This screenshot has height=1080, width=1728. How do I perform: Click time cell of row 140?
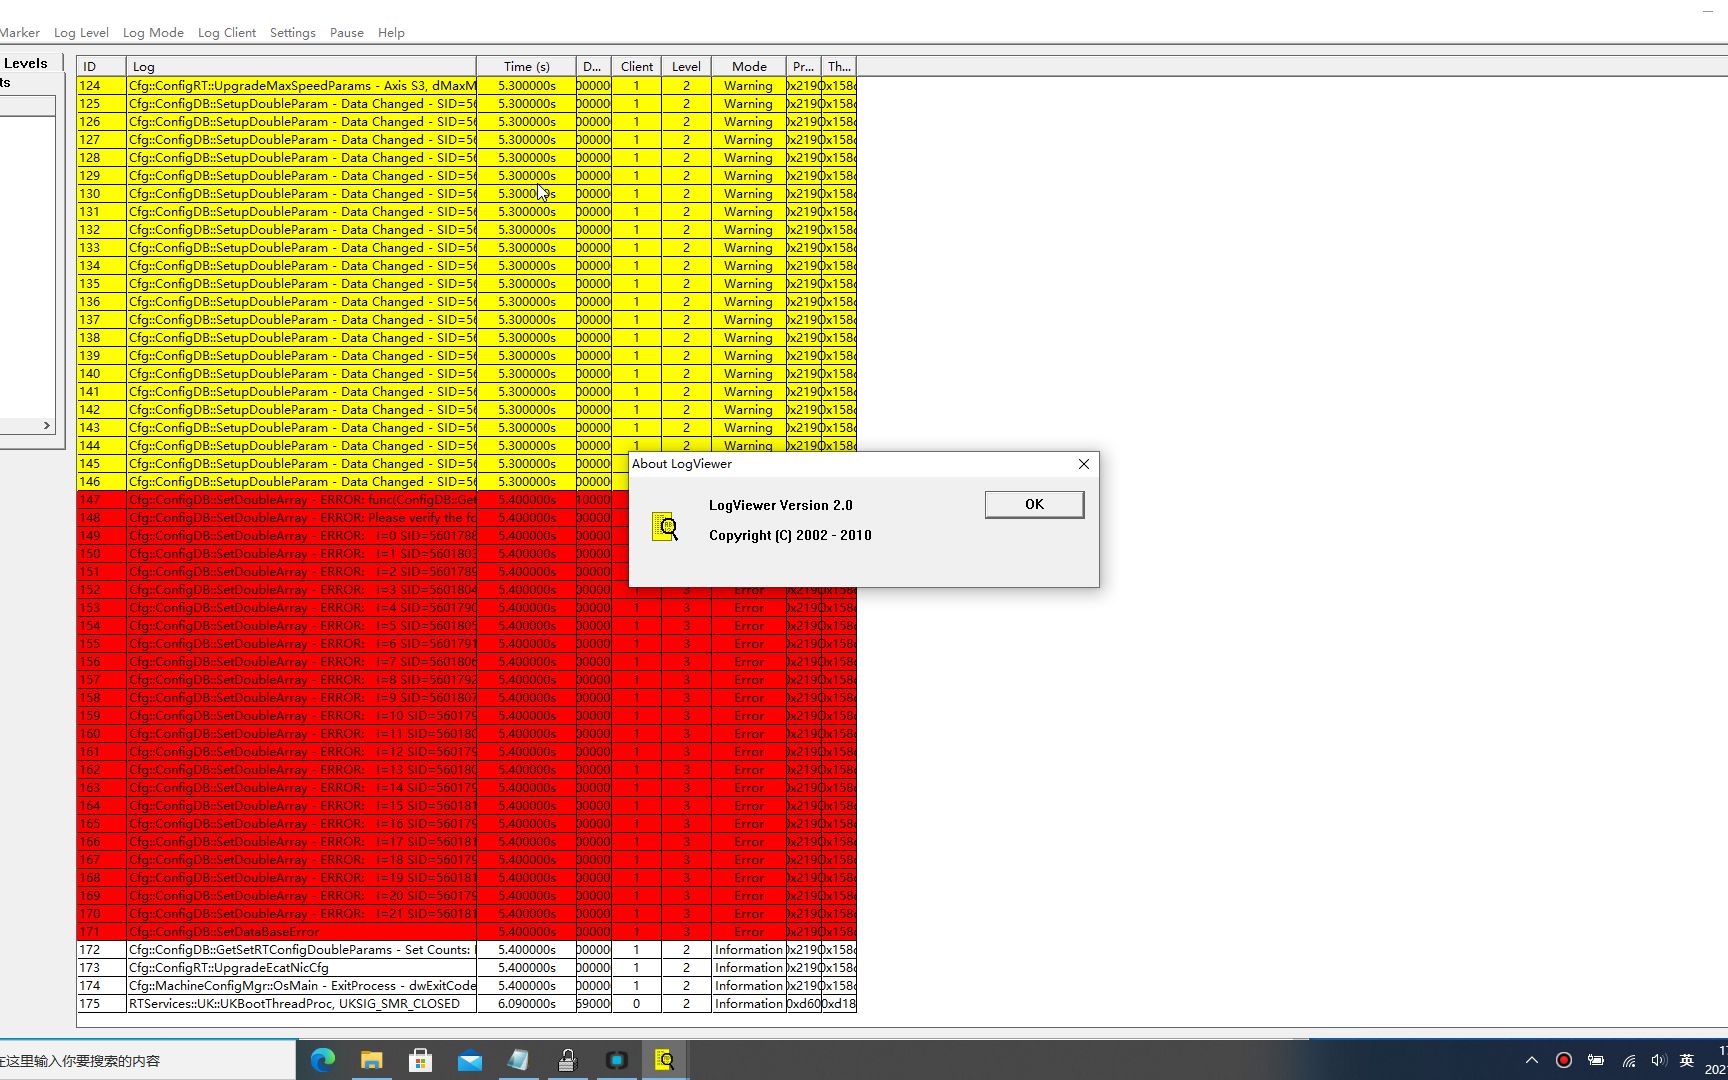point(526,374)
